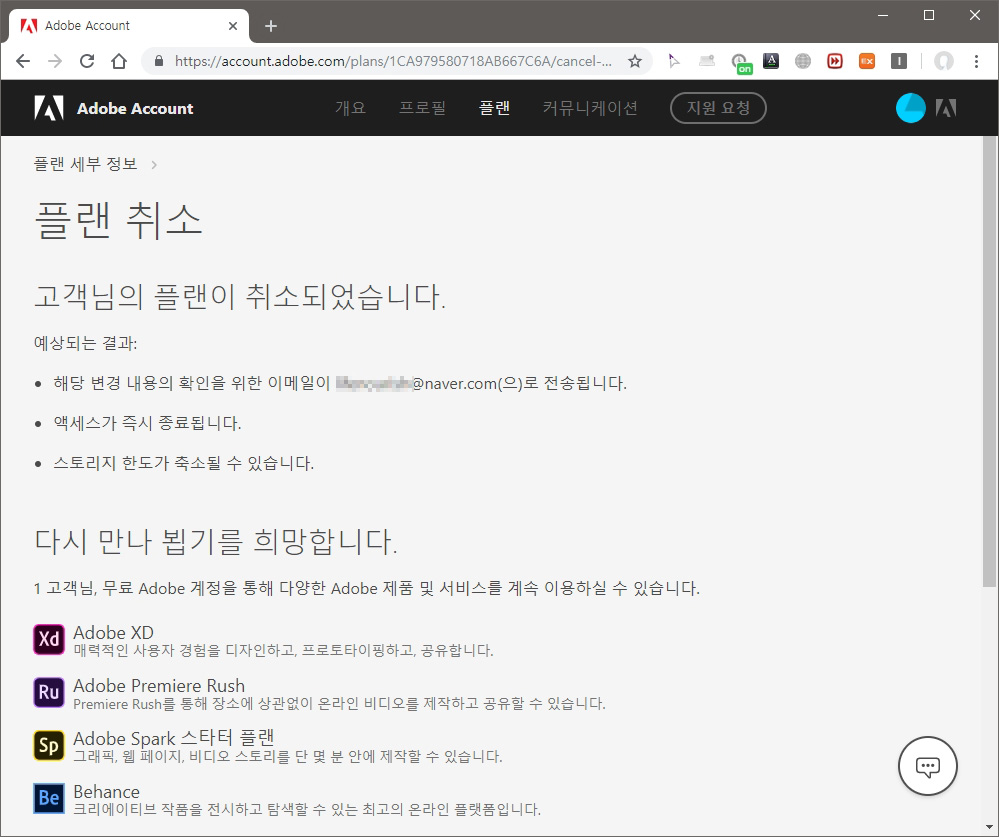999x837 pixels.
Task: Open the Premiere Rush Ru icon
Action: 48,692
